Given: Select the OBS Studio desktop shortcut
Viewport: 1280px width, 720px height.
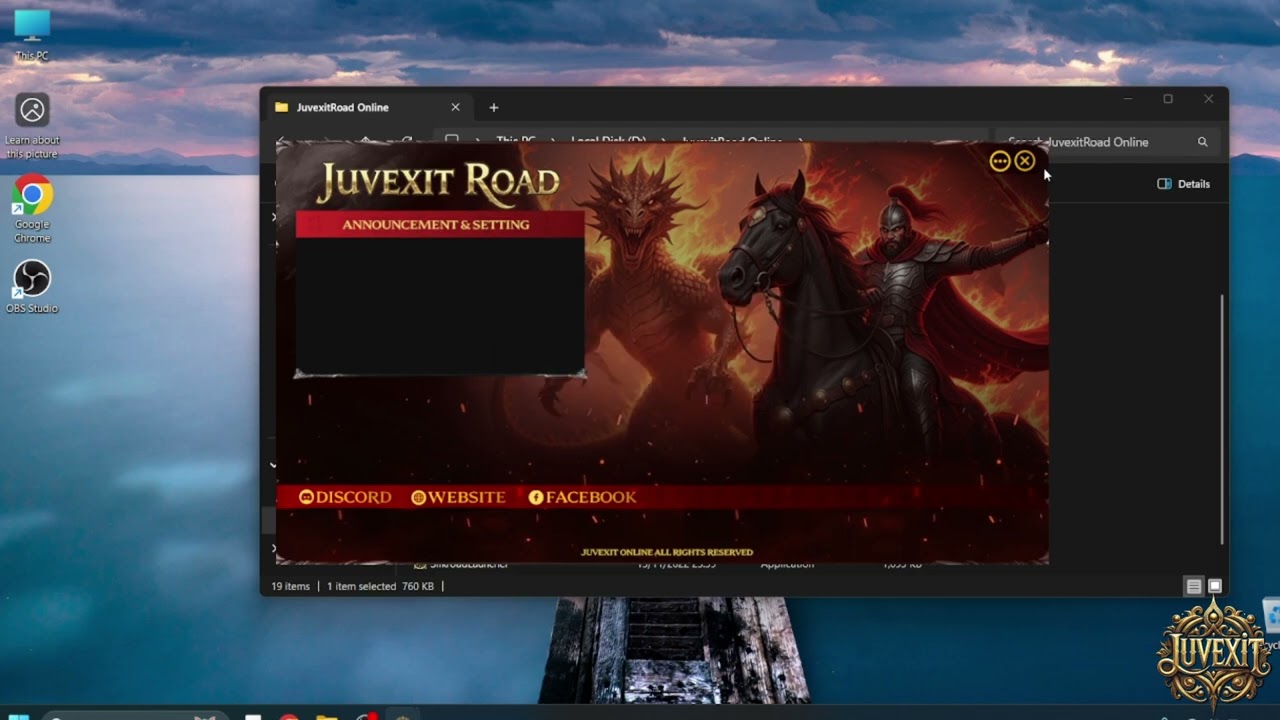Looking at the screenshot, I should [32, 287].
